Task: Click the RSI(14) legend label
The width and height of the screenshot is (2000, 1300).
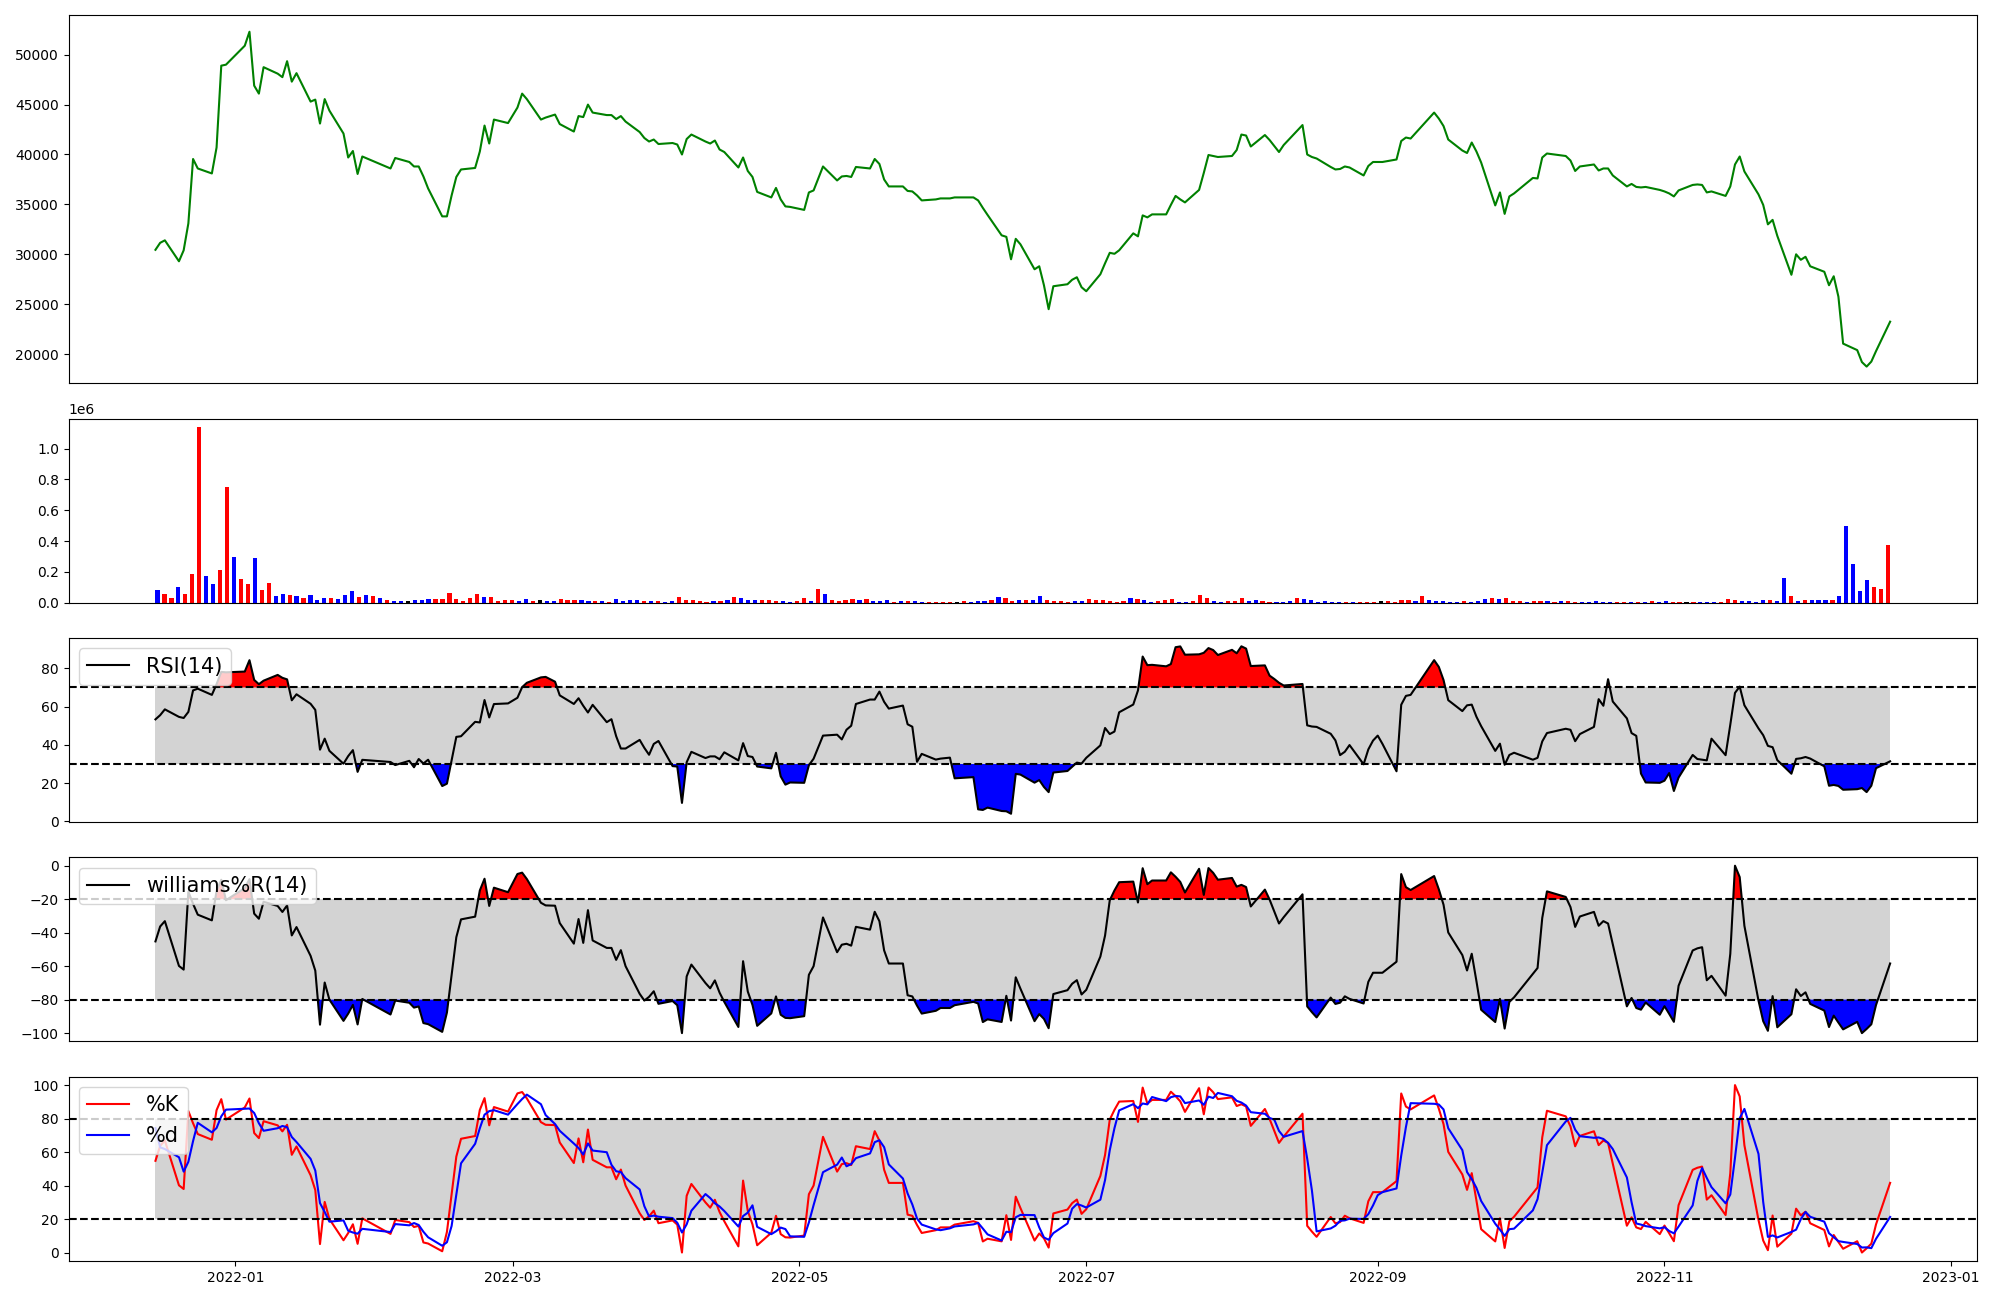Action: (184, 666)
